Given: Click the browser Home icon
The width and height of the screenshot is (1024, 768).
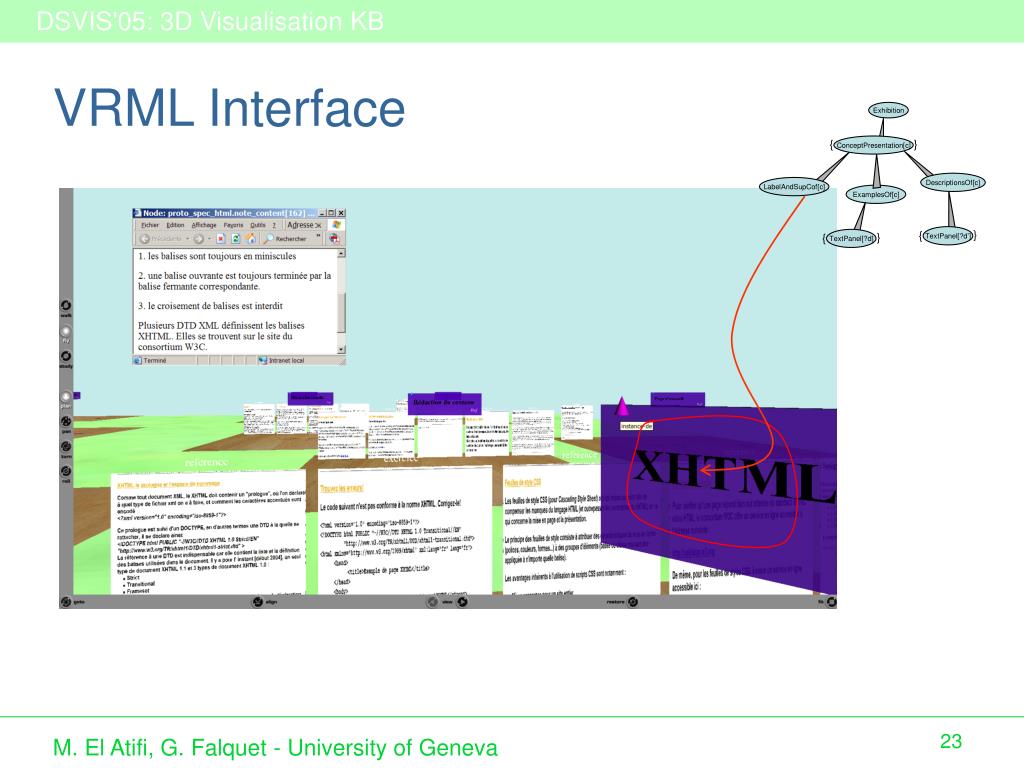Looking at the screenshot, I should coord(250,239).
